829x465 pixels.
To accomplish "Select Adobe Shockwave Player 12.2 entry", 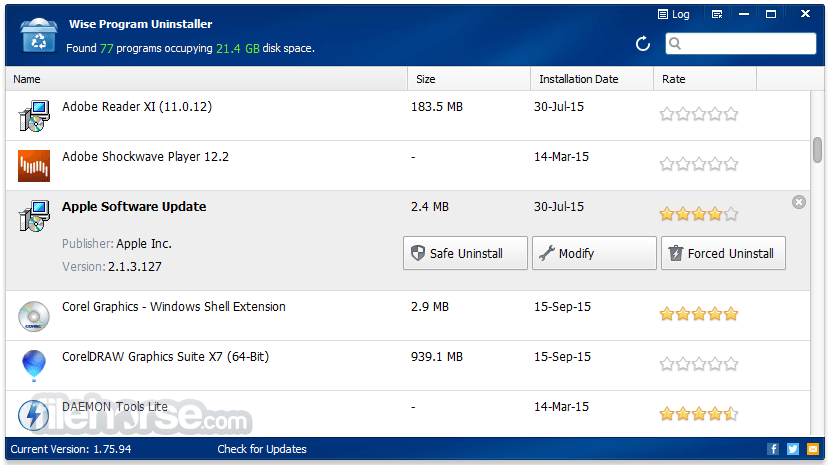I will pyautogui.click(x=408, y=165).
